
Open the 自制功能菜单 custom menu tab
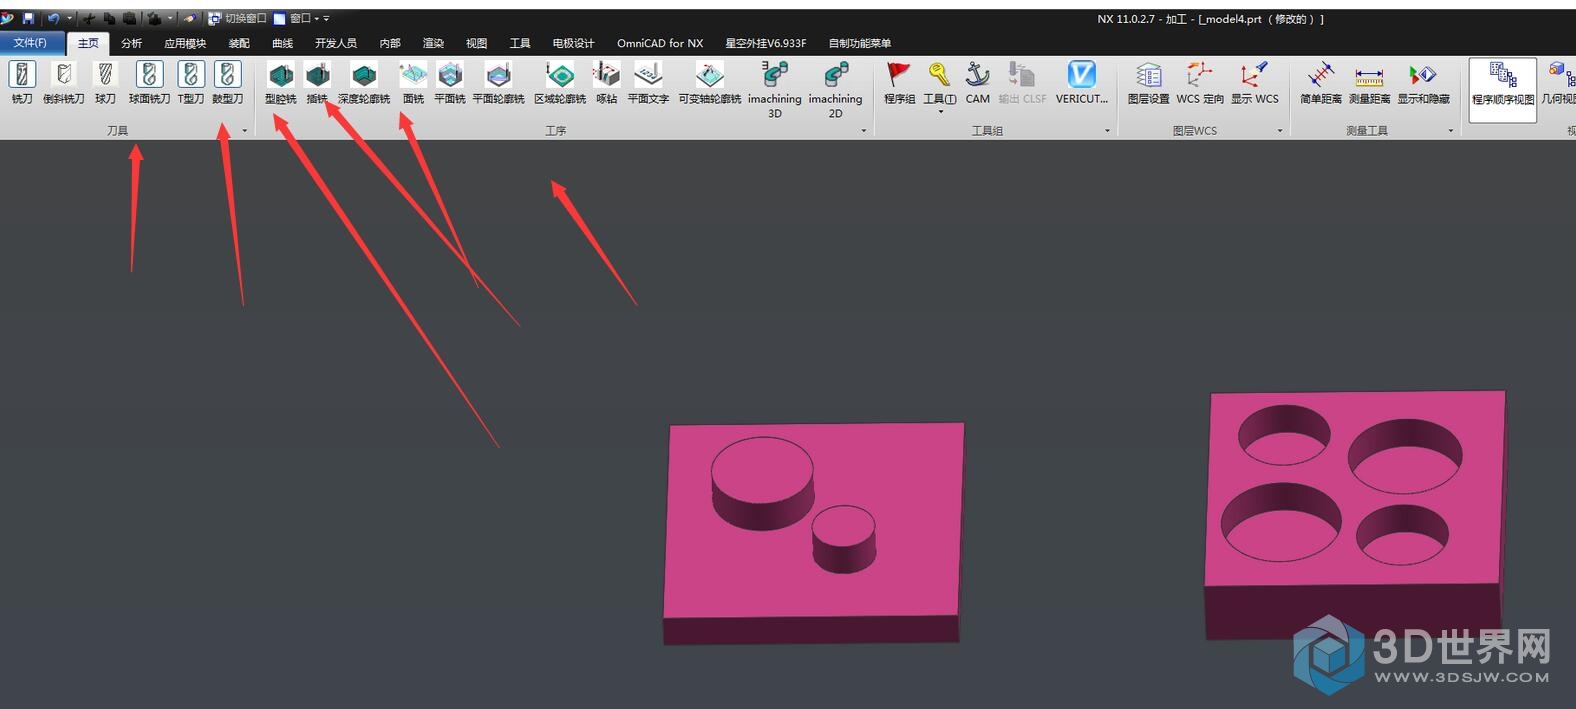pos(860,43)
